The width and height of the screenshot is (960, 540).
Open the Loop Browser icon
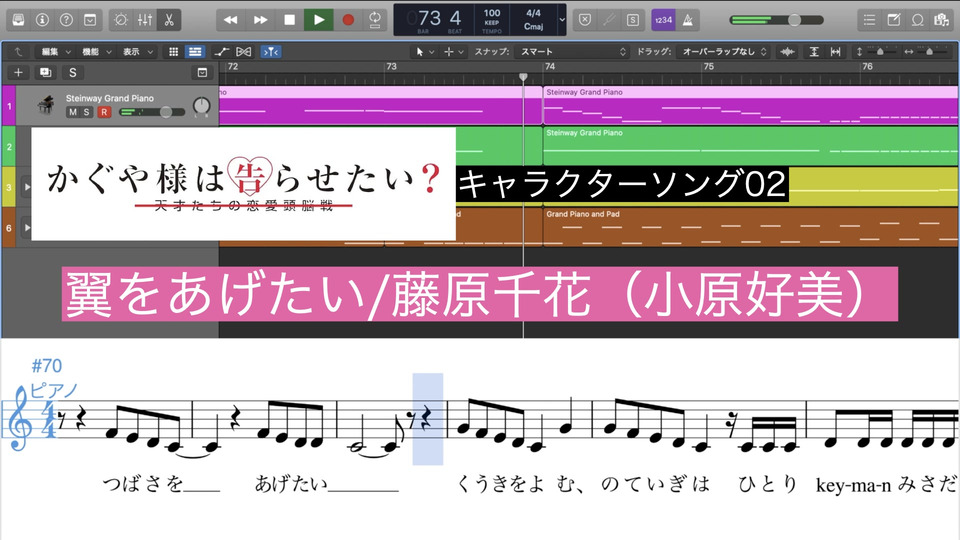[x=917, y=20]
